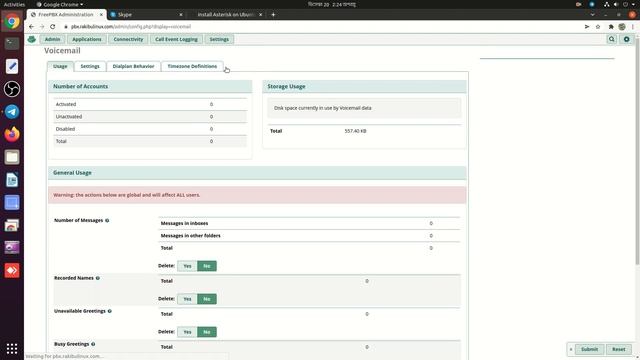Open the Chrome extensions puzzle icon
The width and height of the screenshot is (640, 360).
coord(611,27)
